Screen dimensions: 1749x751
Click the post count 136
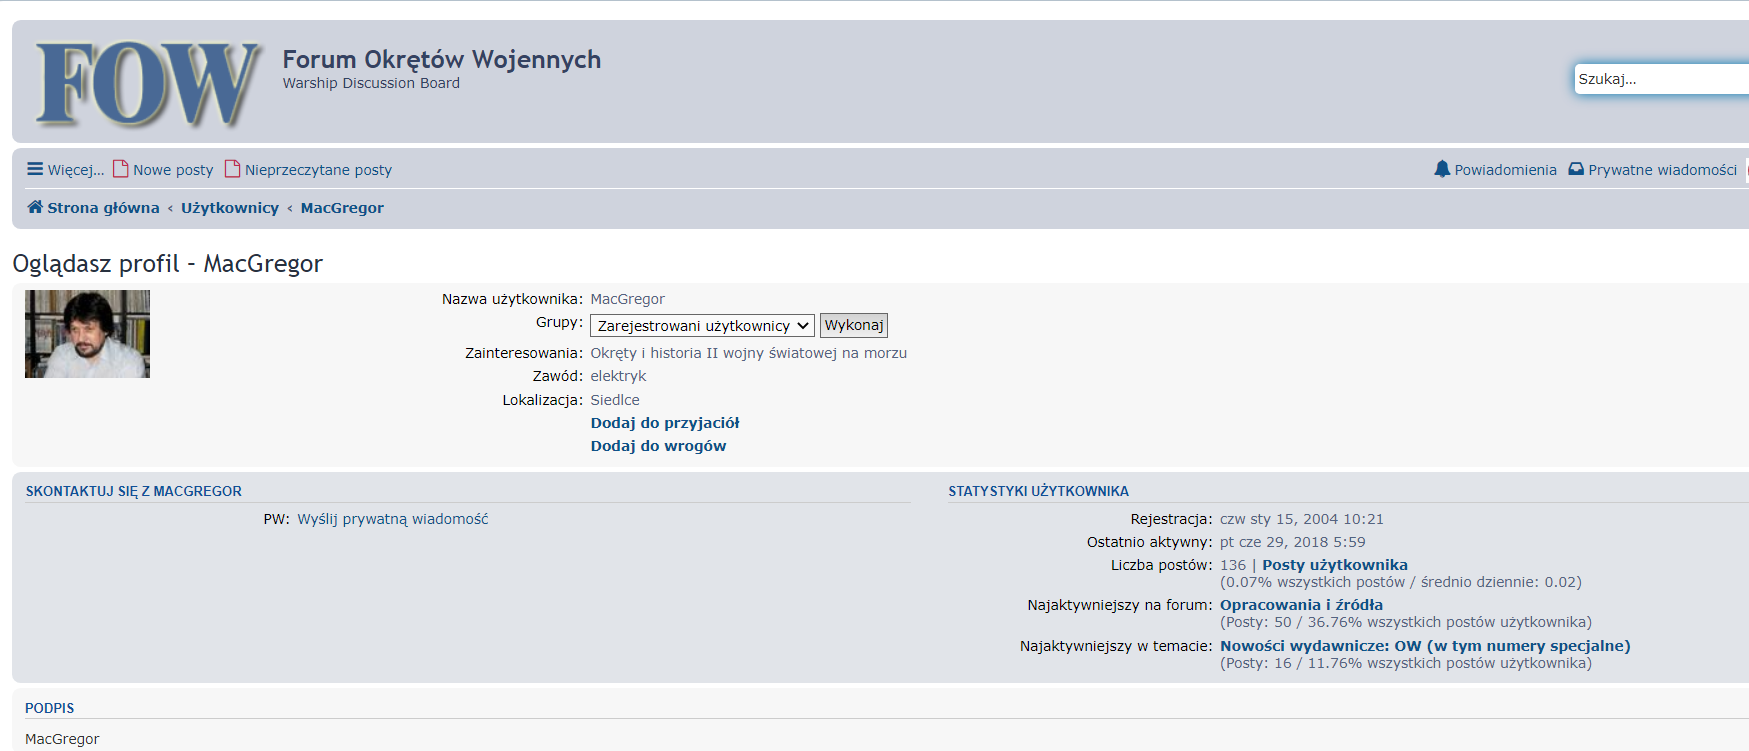coord(1233,565)
